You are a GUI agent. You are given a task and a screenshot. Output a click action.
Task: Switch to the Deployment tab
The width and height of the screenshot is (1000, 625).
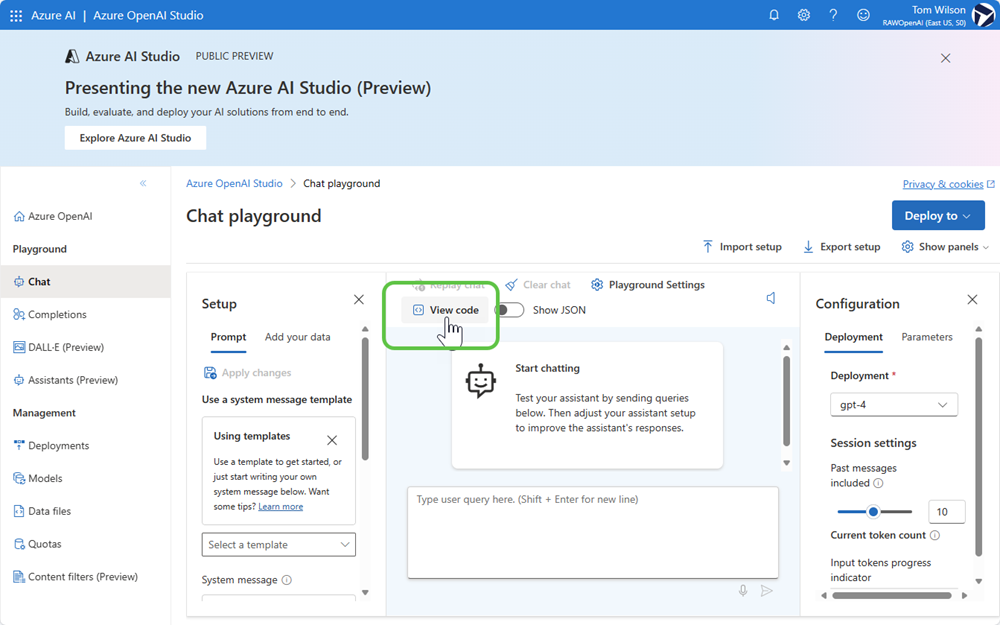click(x=853, y=337)
